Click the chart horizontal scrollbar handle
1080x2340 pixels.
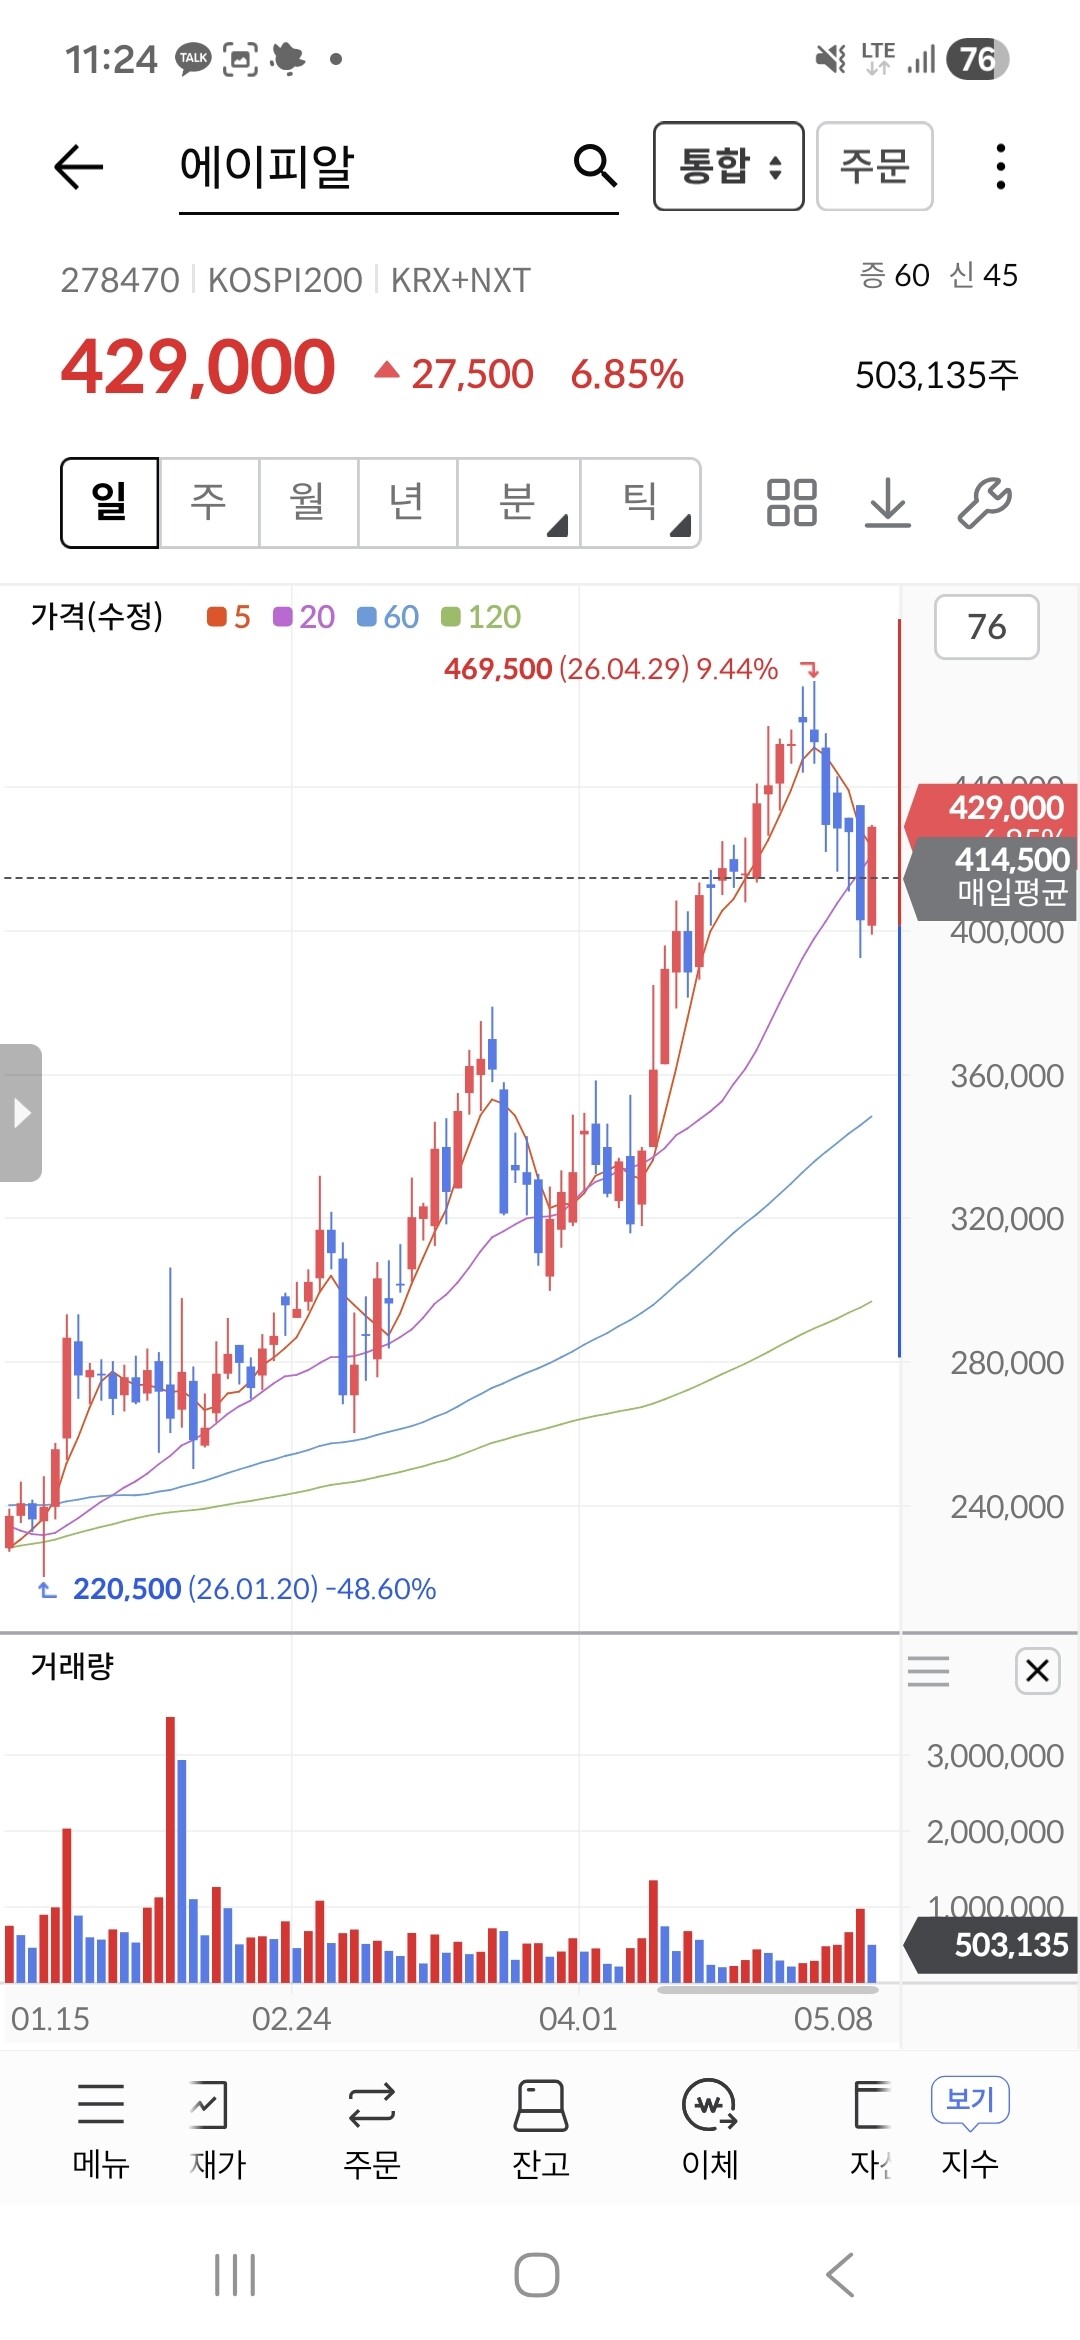767,1989
